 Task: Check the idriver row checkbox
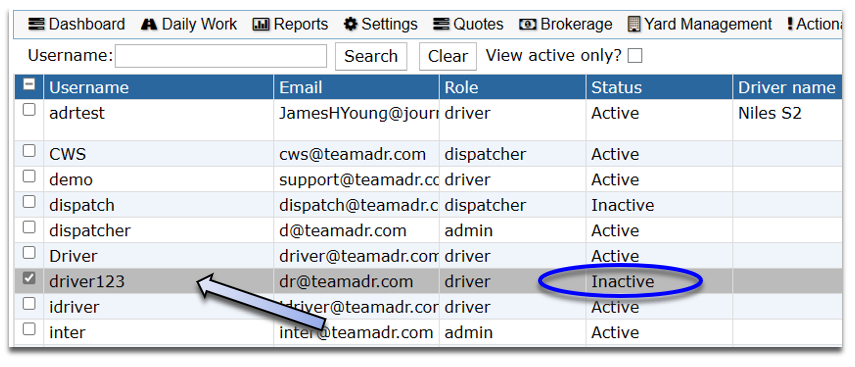(x=29, y=303)
